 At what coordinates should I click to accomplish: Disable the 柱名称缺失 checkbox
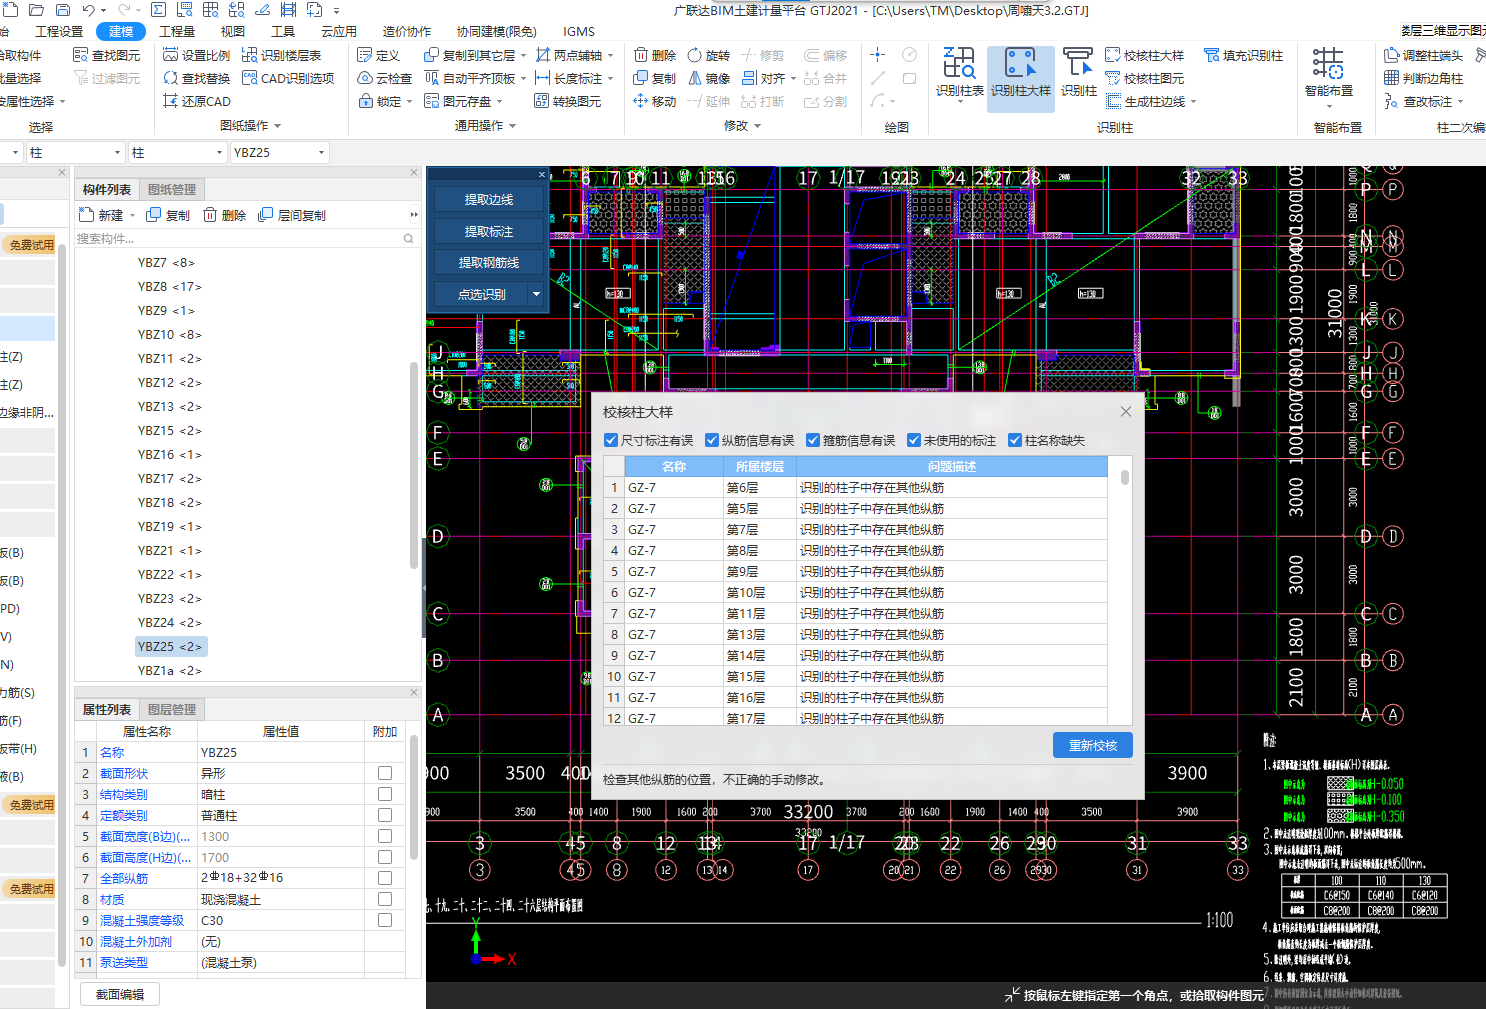point(1015,440)
